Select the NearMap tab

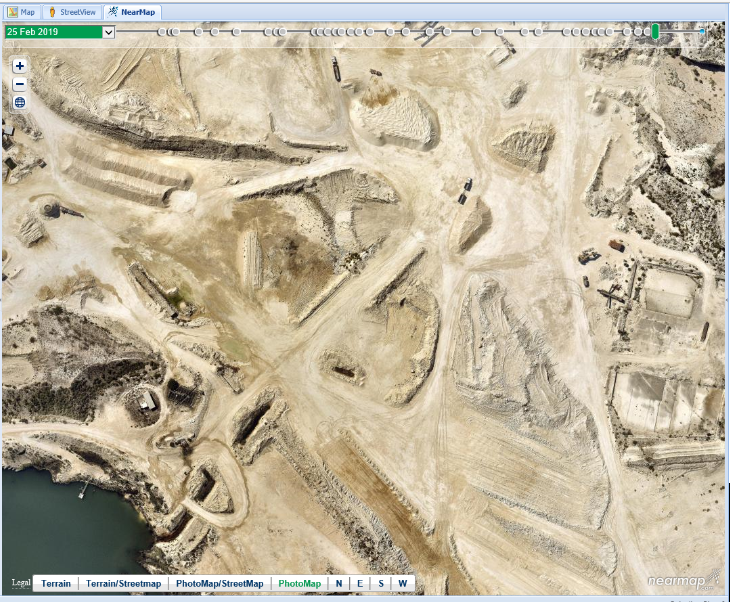pyautogui.click(x=132, y=12)
